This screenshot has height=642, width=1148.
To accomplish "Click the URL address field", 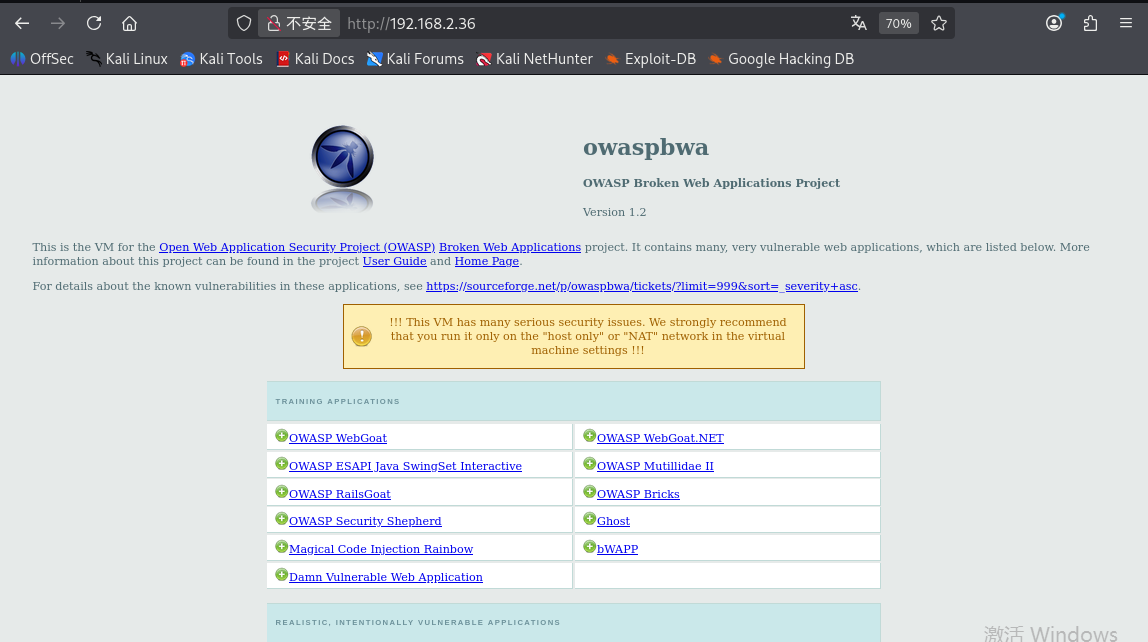I will click(x=593, y=23).
